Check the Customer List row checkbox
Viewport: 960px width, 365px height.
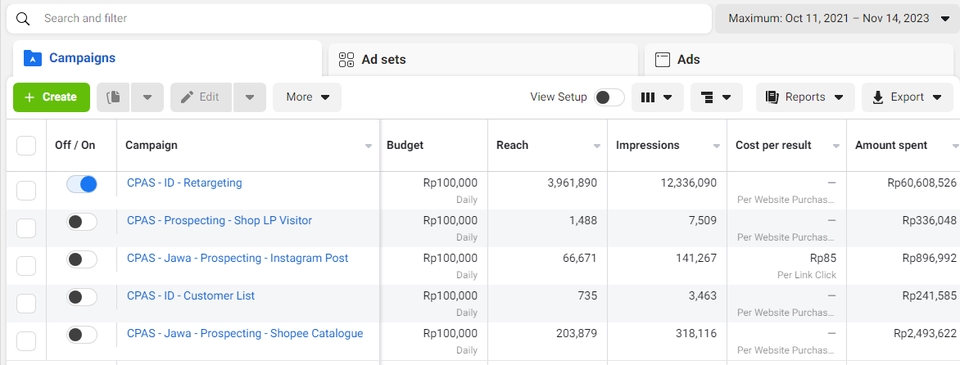26,304
